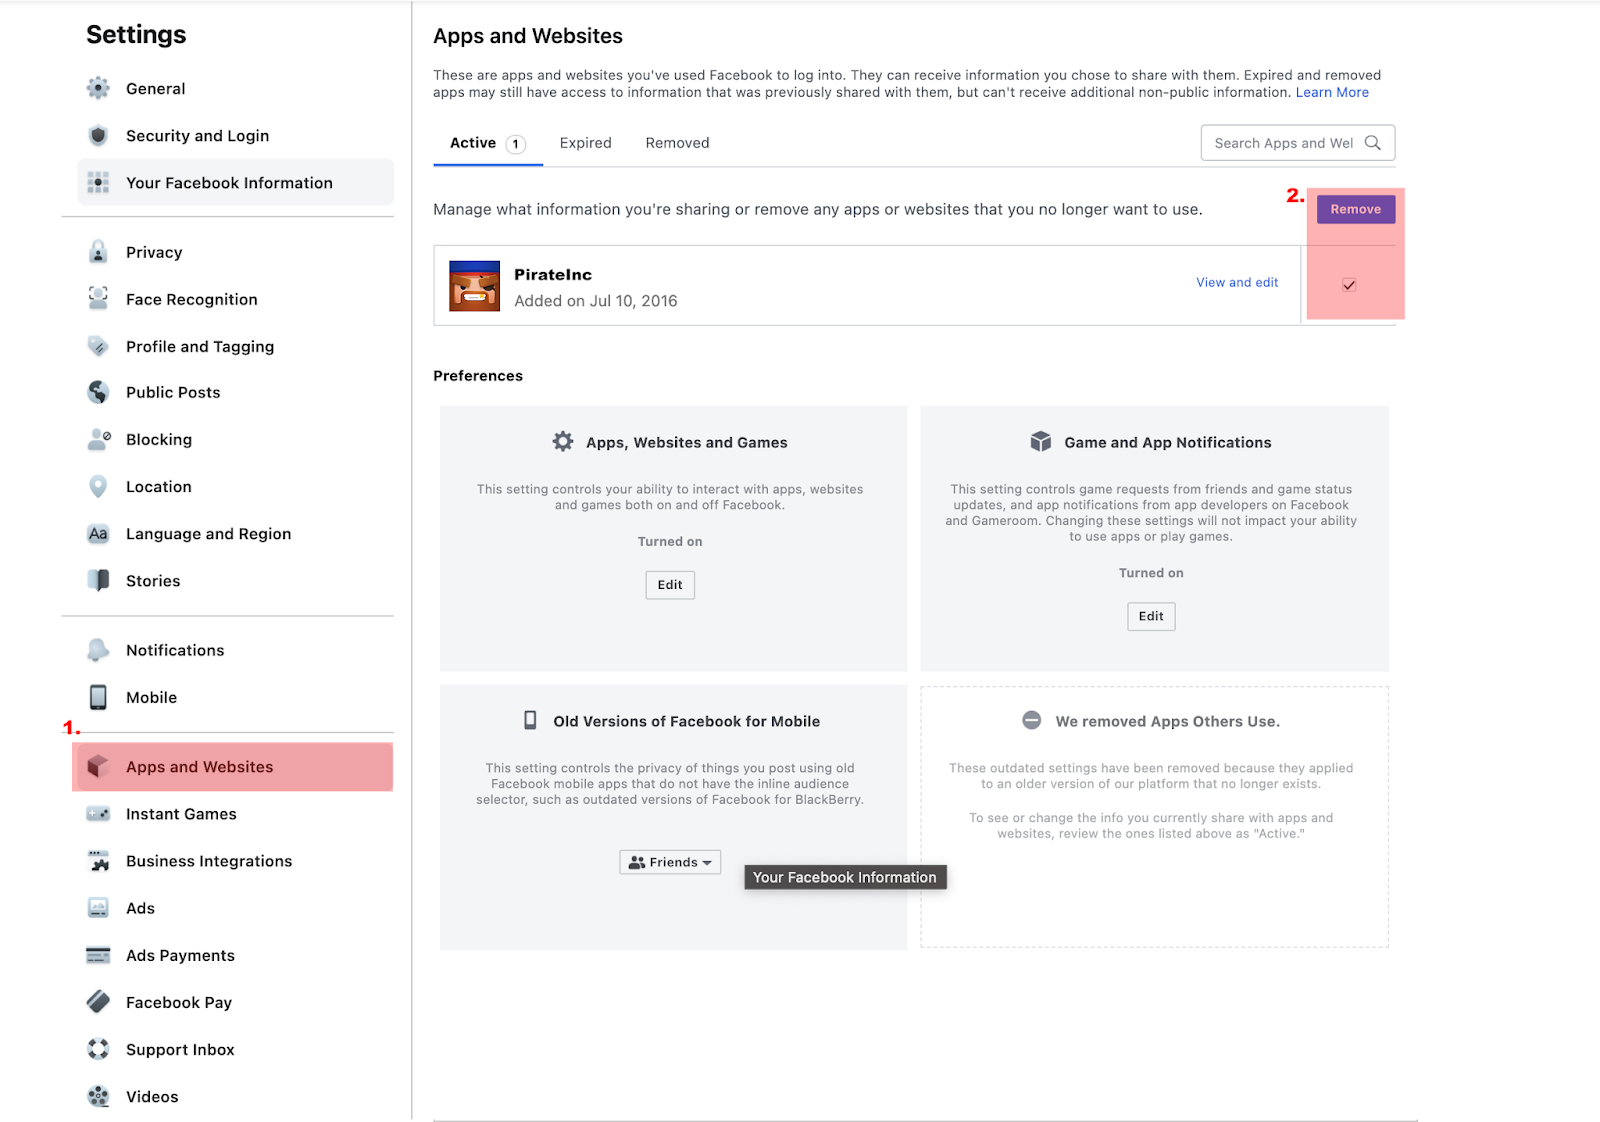Open Instant Games settings
This screenshot has width=1600, height=1122.
(x=235, y=814)
